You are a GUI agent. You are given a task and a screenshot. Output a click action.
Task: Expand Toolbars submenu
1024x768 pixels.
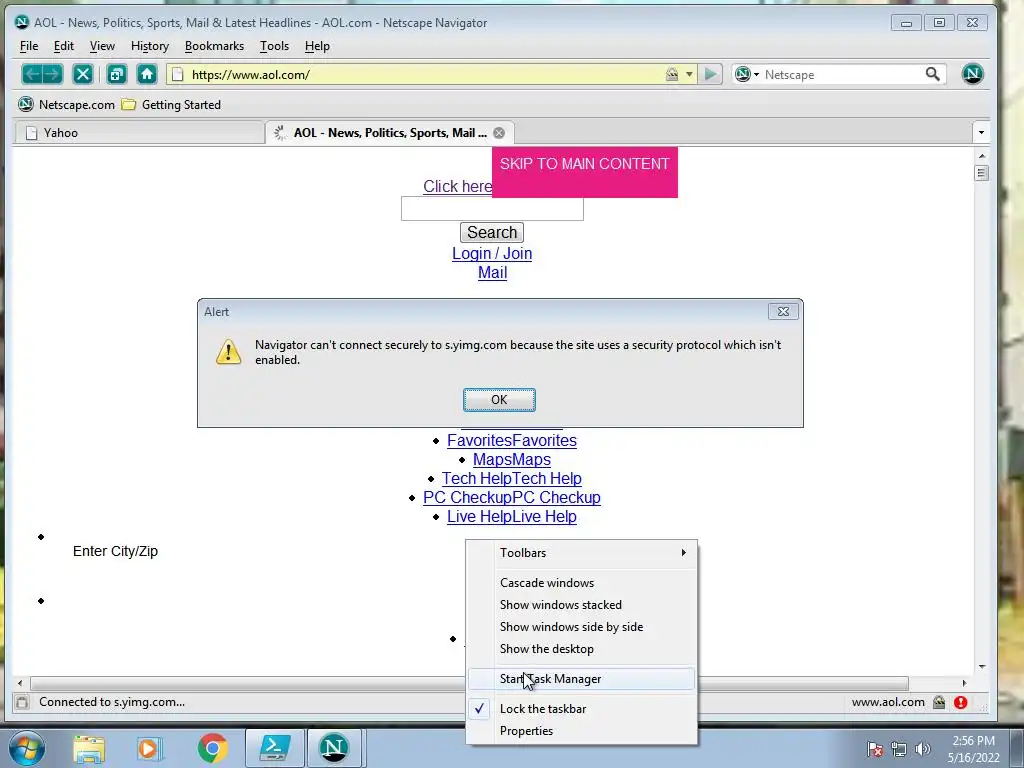pyautogui.click(x=581, y=552)
